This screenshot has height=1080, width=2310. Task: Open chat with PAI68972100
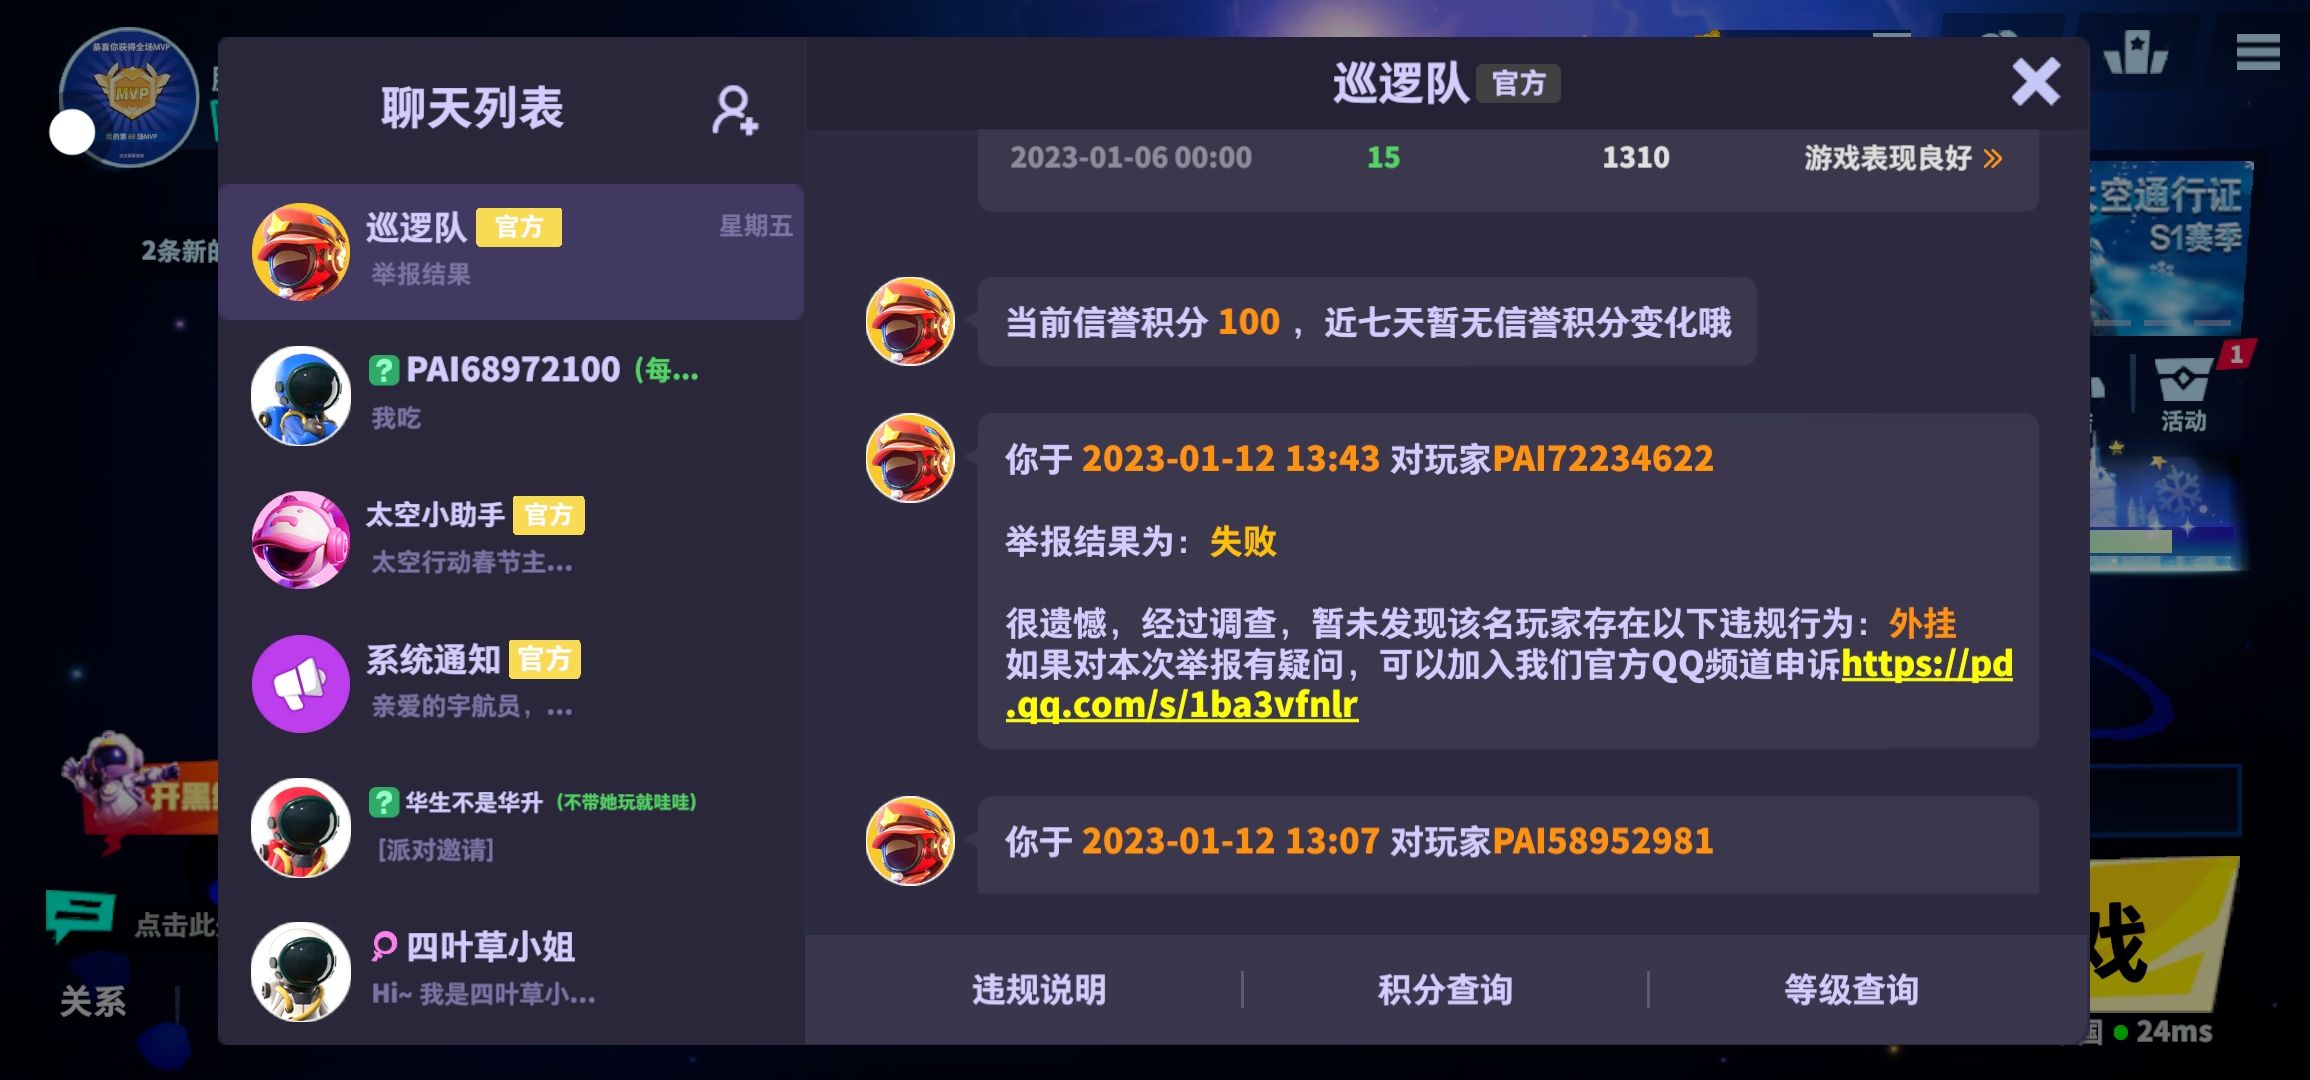(511, 396)
